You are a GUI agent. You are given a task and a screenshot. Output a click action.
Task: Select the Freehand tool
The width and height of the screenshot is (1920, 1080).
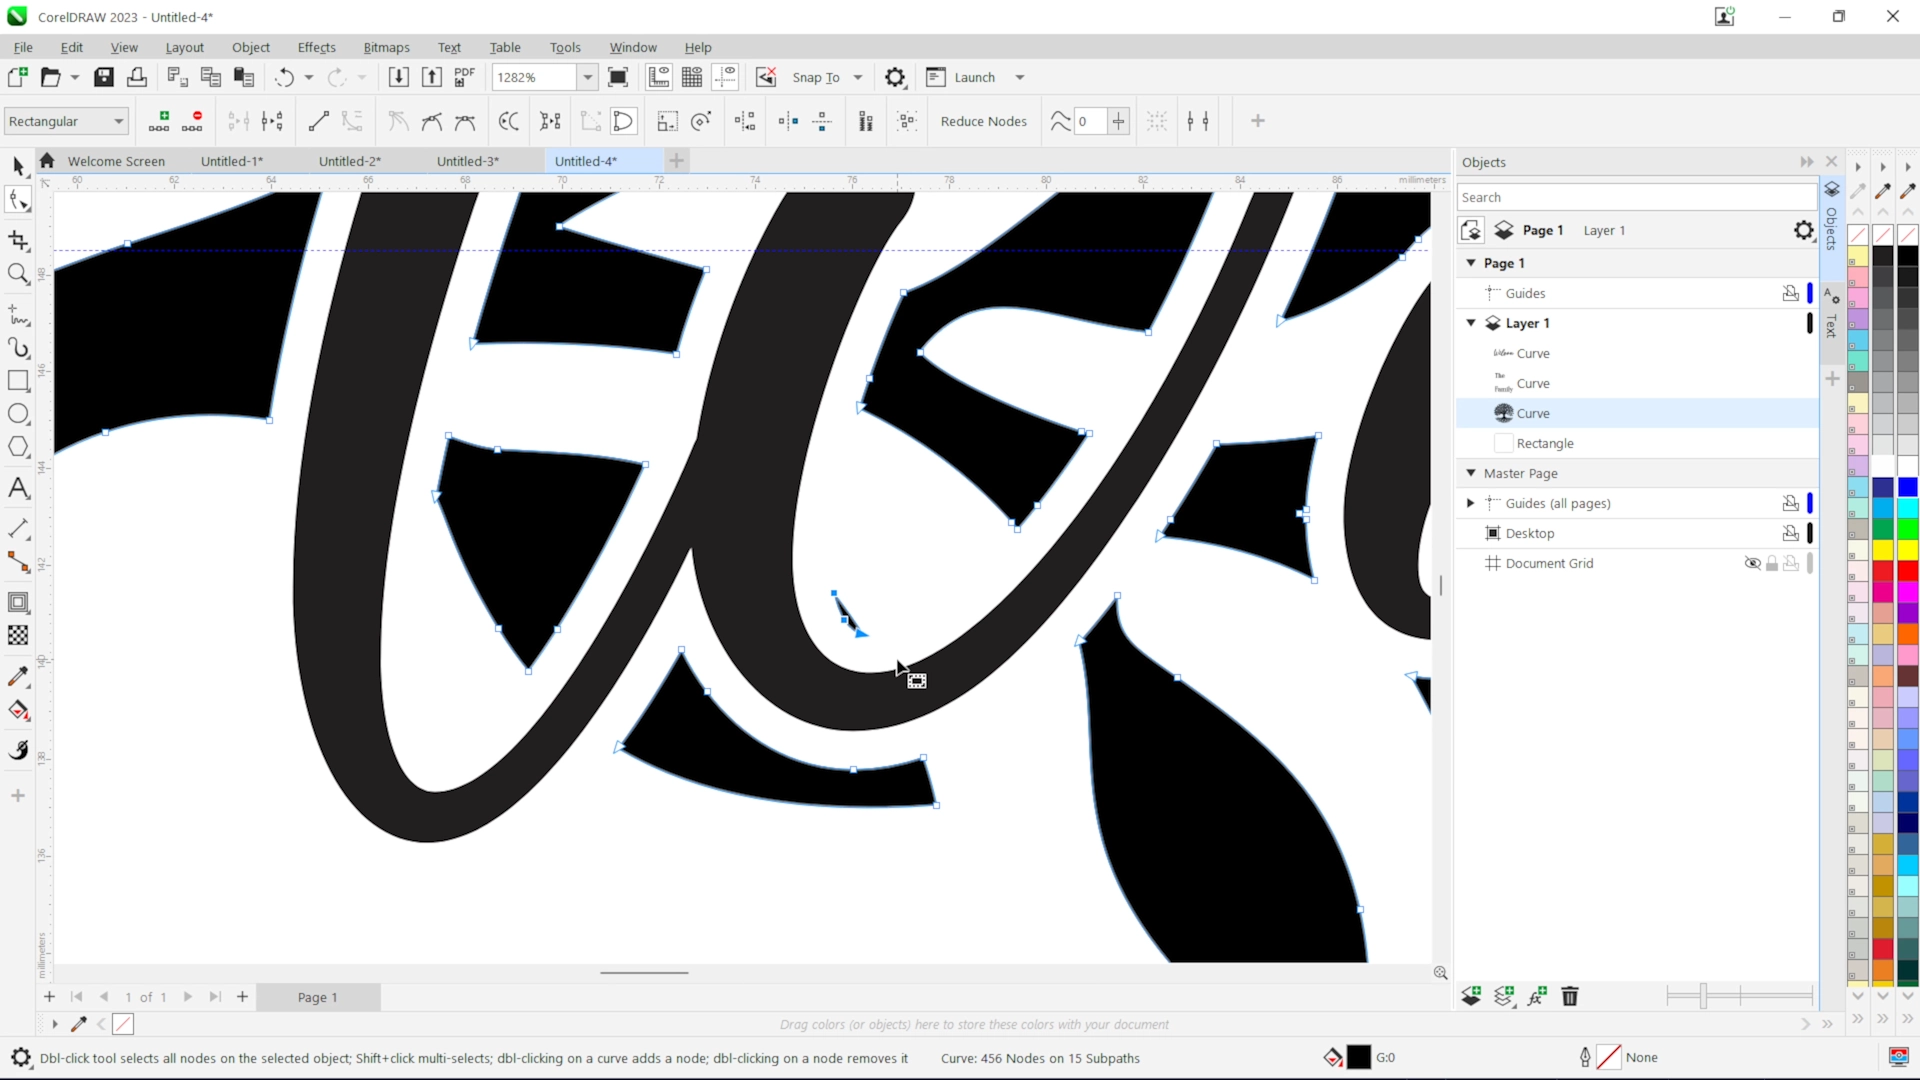[x=18, y=315]
